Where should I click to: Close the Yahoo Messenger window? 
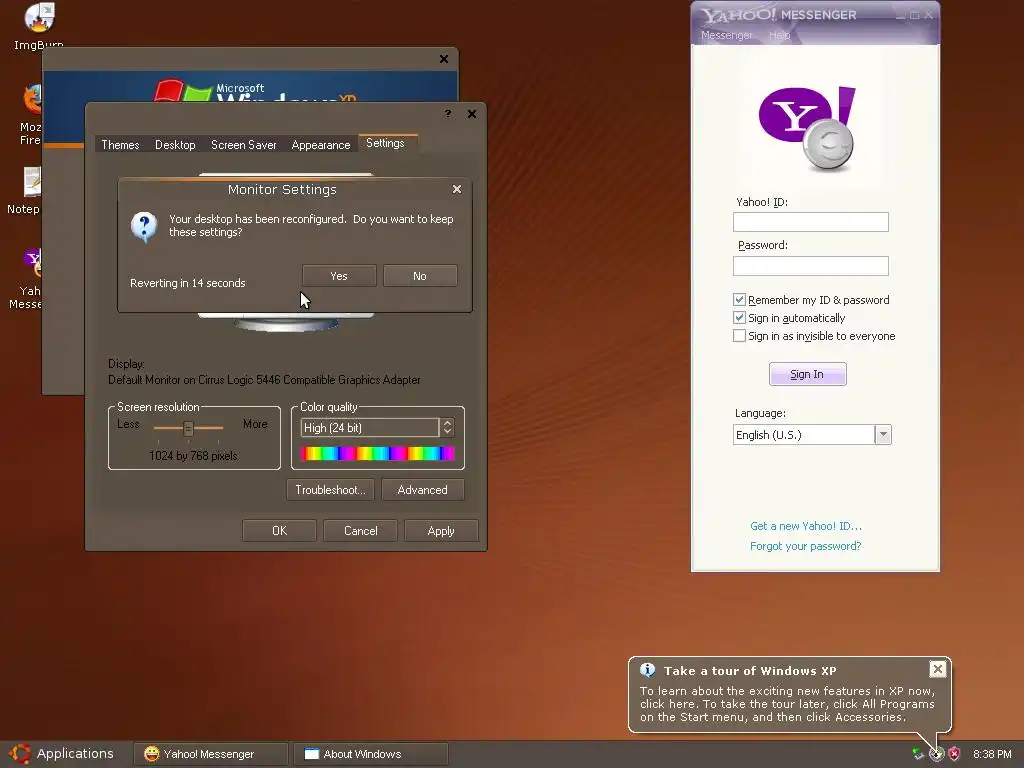929,15
